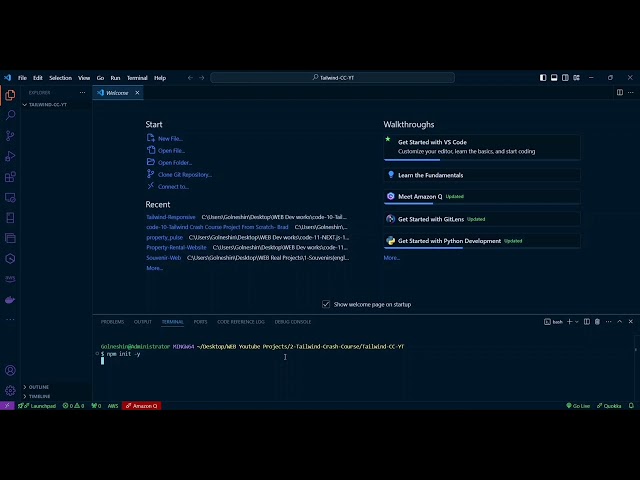Open Run and Debug view
Viewport: 640px width, 480px height.
click(x=10, y=156)
